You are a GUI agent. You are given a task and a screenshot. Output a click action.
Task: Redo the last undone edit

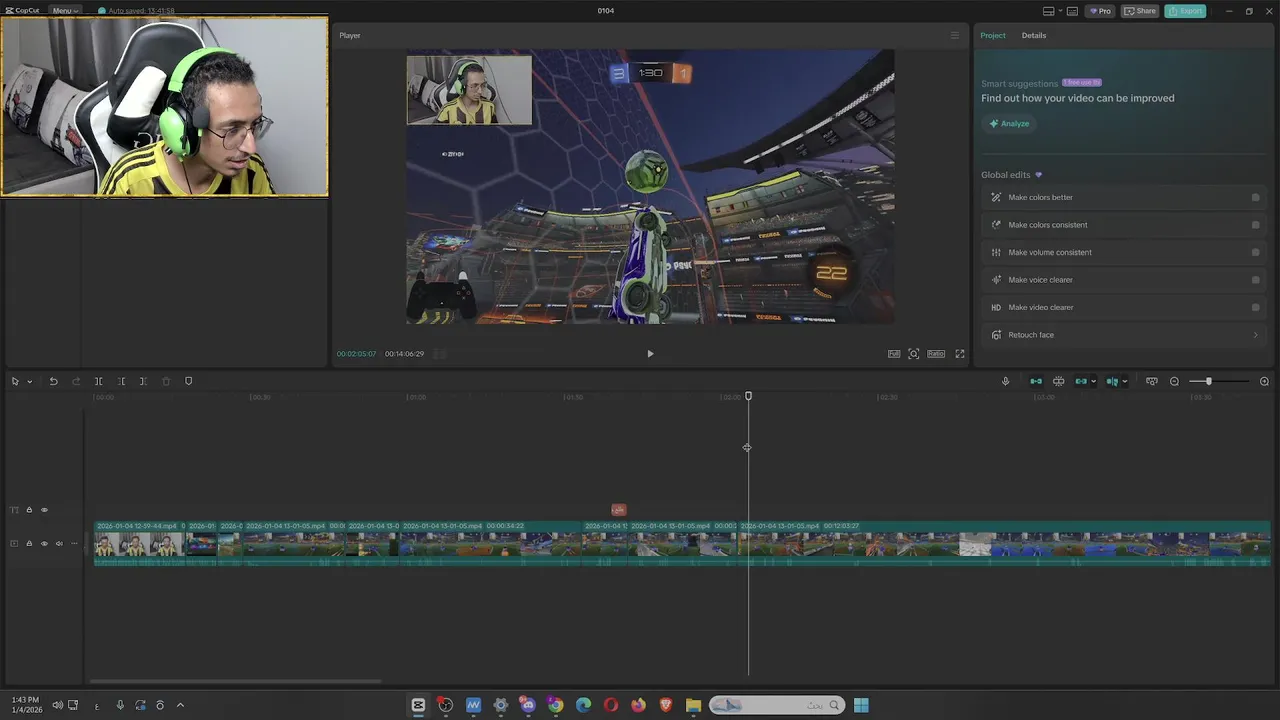point(76,381)
